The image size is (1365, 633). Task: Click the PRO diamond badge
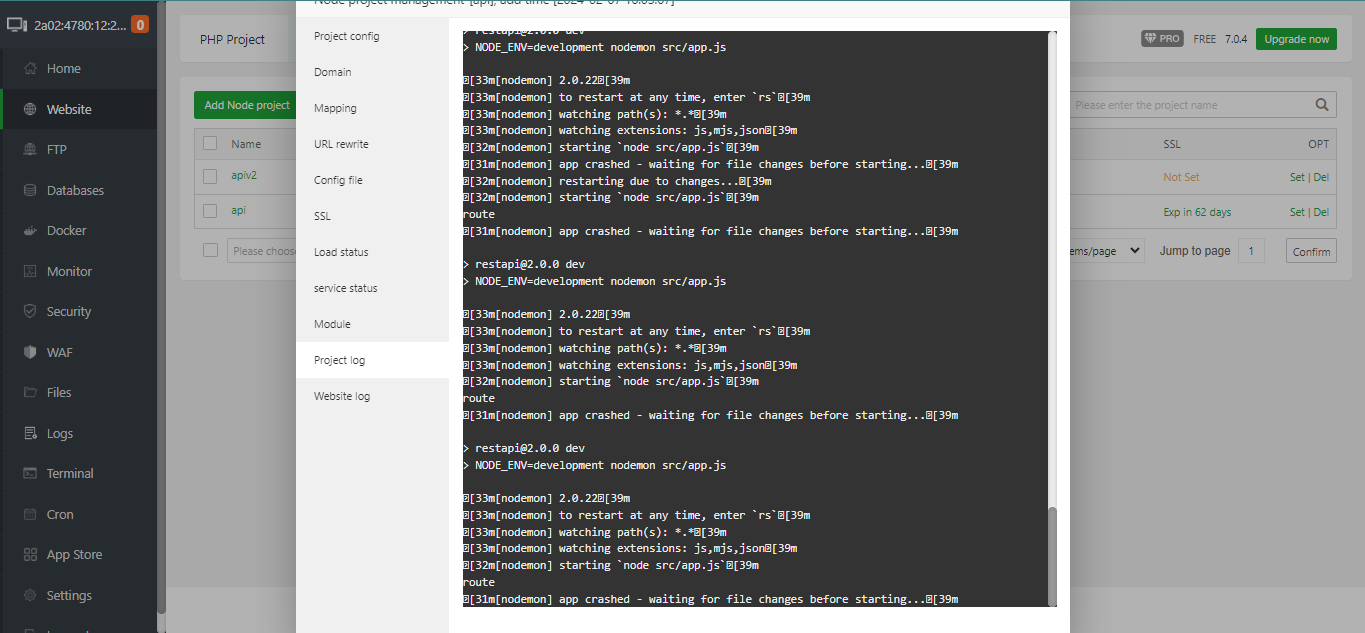[x=1162, y=39]
